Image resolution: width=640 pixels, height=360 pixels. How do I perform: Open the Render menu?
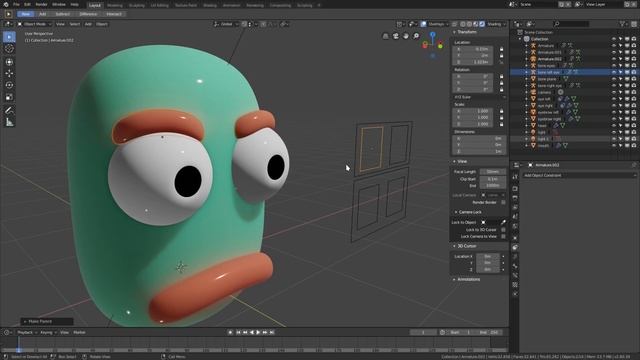(x=41, y=4)
